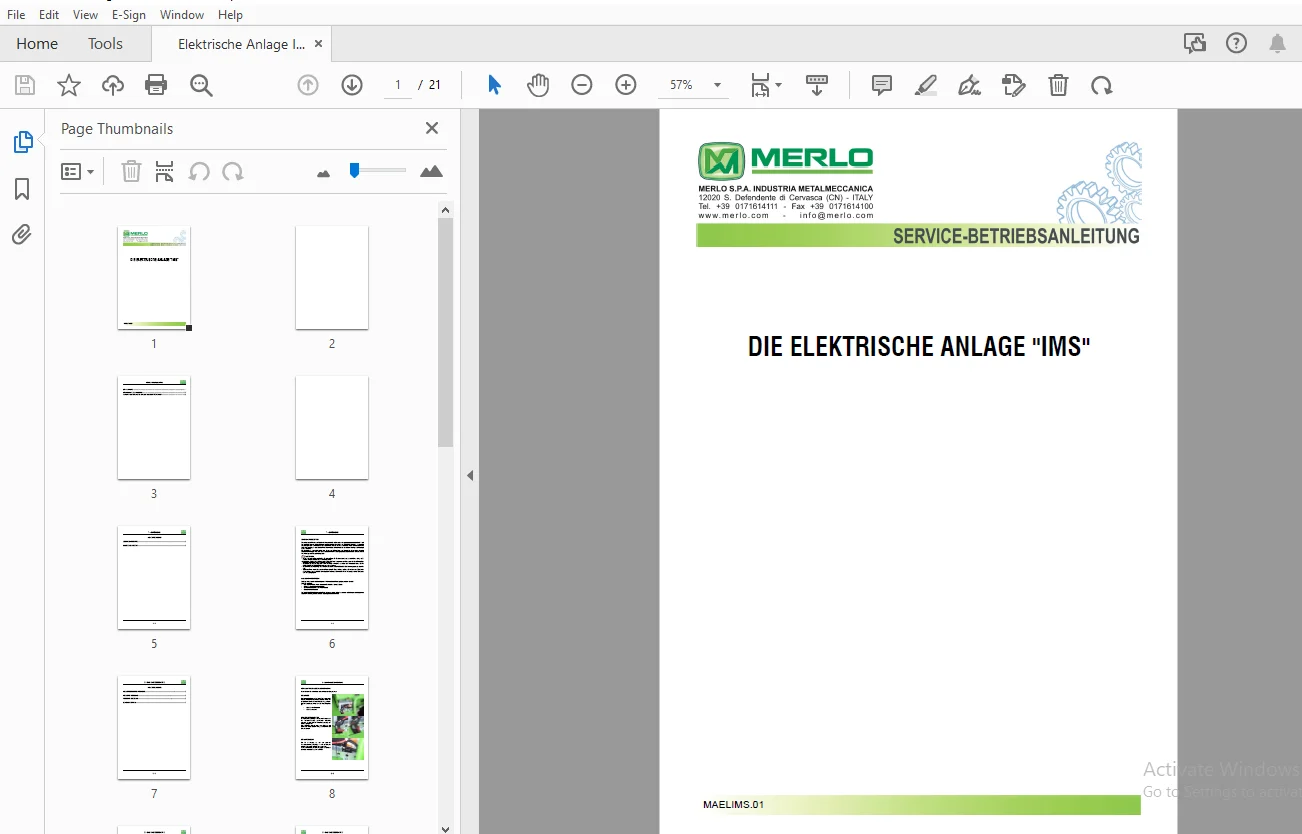Select page 3 thumbnail
This screenshot has width=1302, height=834.
pyautogui.click(x=154, y=427)
